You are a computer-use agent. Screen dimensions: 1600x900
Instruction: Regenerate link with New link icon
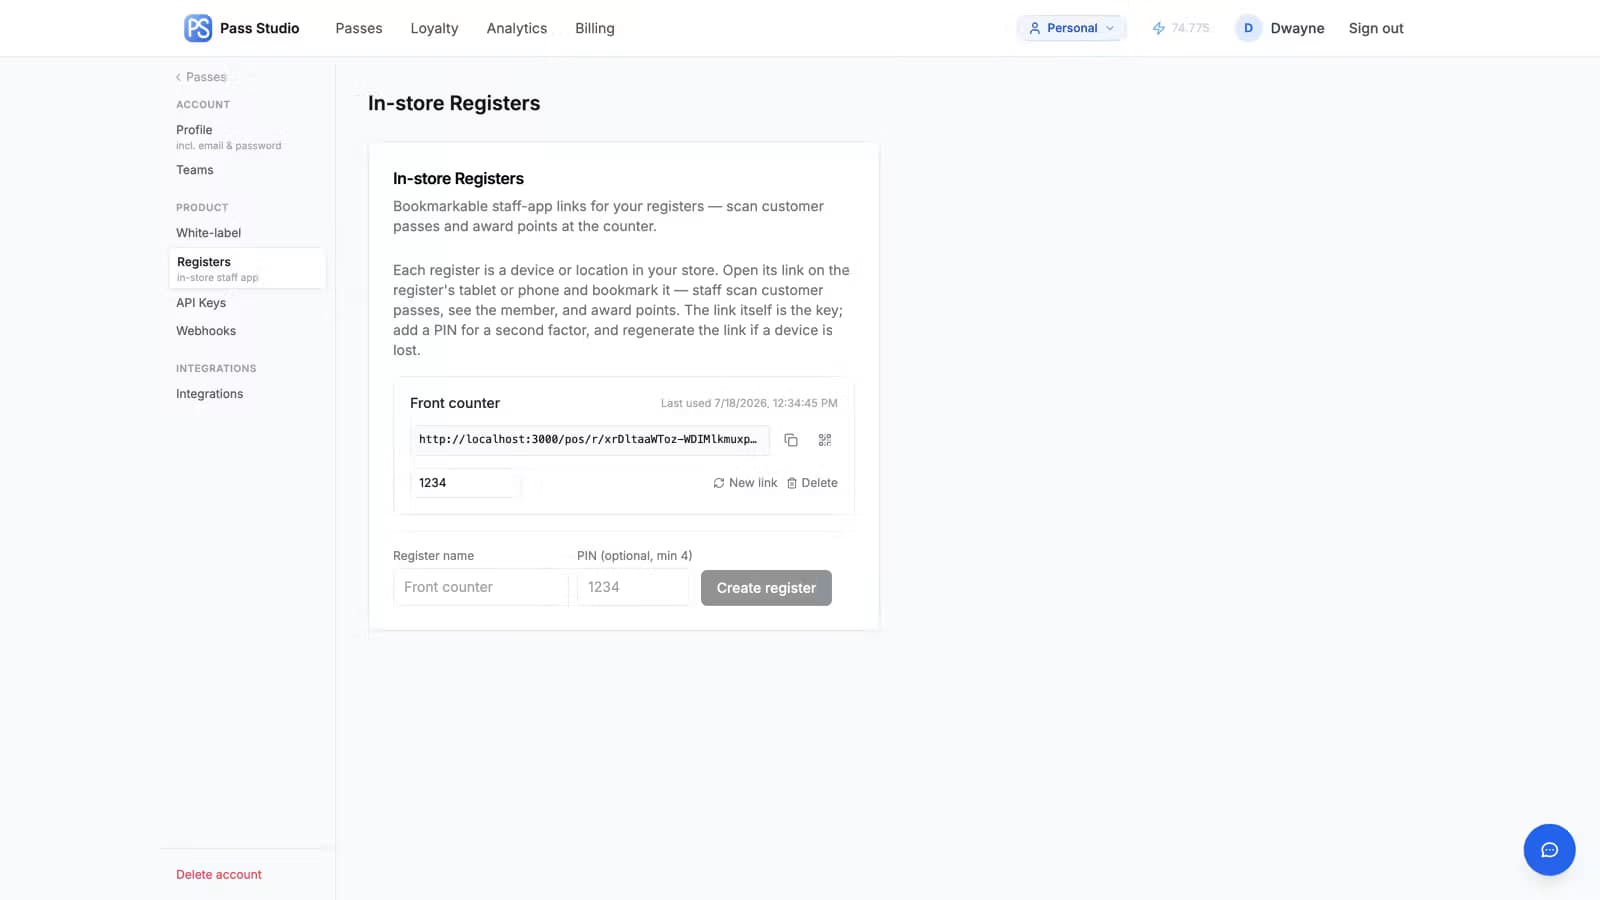pyautogui.click(x=718, y=483)
